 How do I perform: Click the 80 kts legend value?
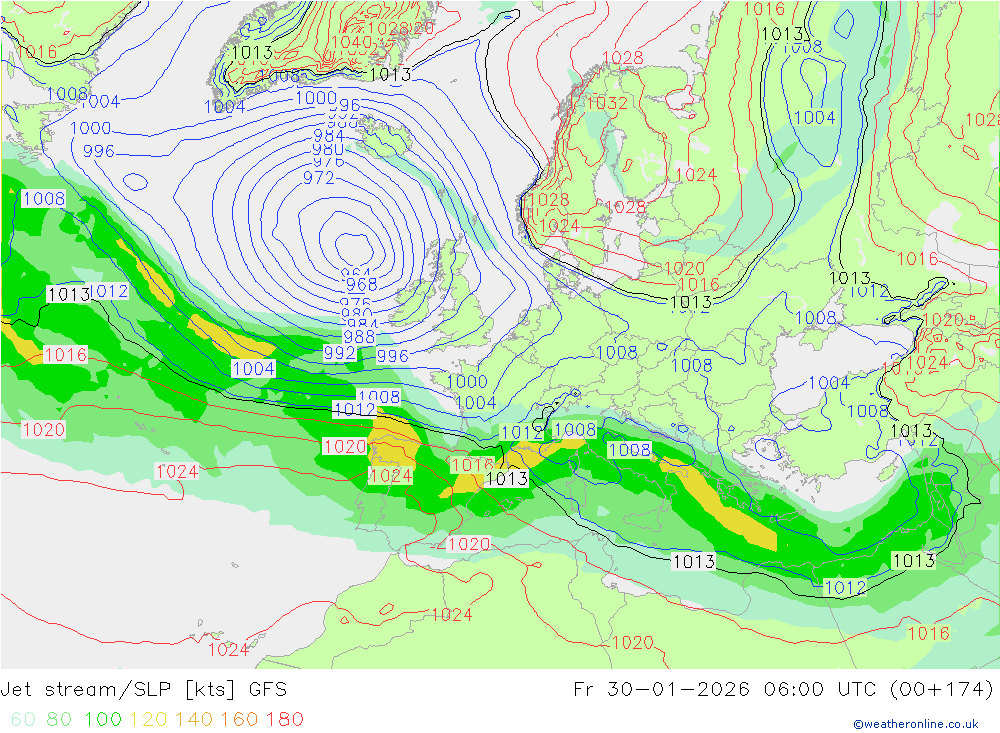[59, 720]
